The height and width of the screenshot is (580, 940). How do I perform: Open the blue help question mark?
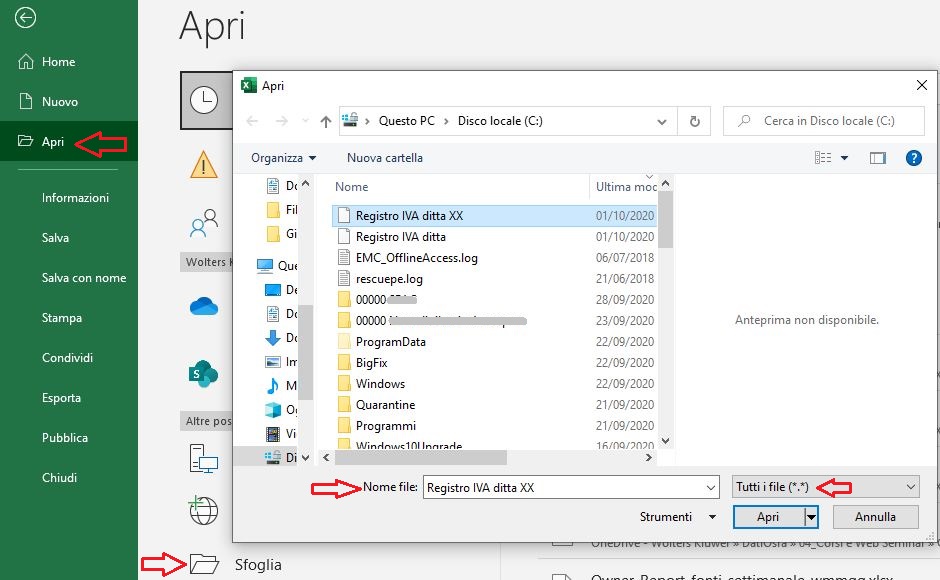click(x=914, y=158)
